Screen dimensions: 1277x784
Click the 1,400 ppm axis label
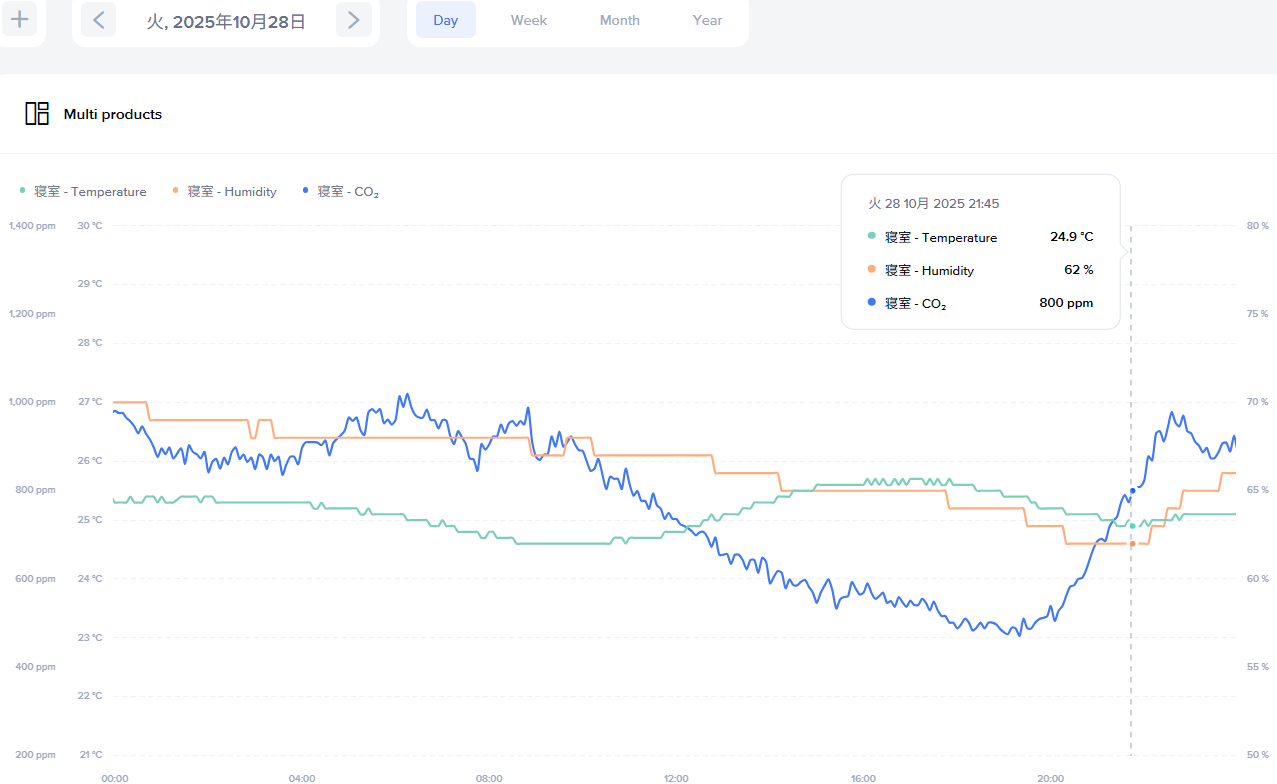32,226
